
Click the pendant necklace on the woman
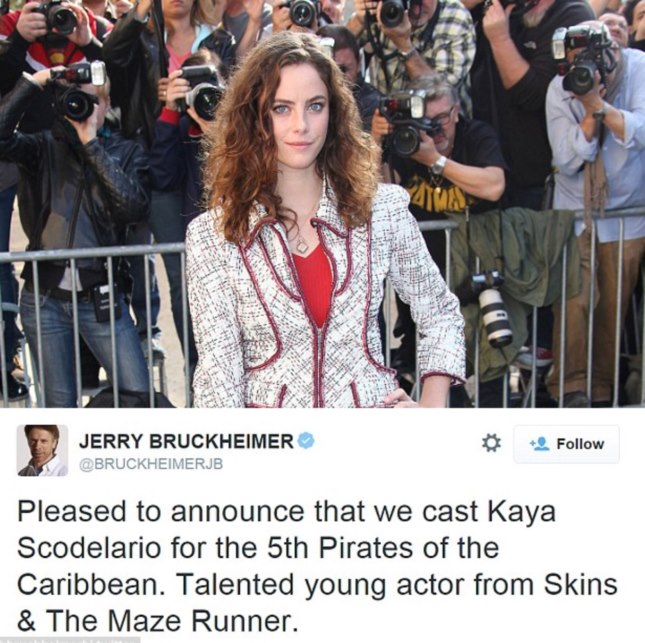coord(304,247)
